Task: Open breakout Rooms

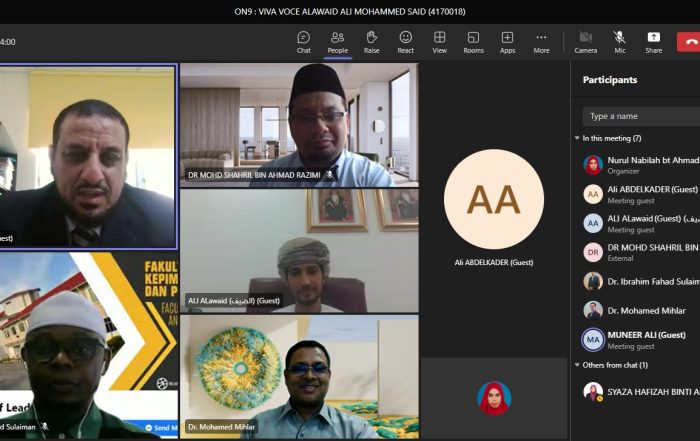Action: [473, 41]
